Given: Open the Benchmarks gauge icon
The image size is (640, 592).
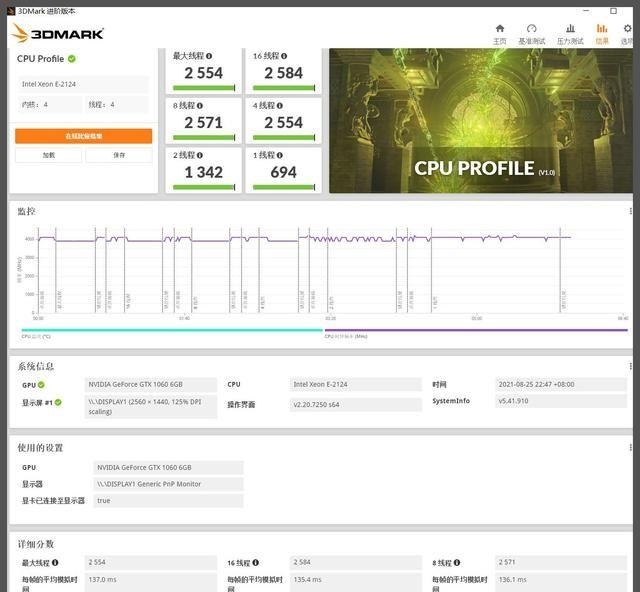Looking at the screenshot, I should click(531, 29).
